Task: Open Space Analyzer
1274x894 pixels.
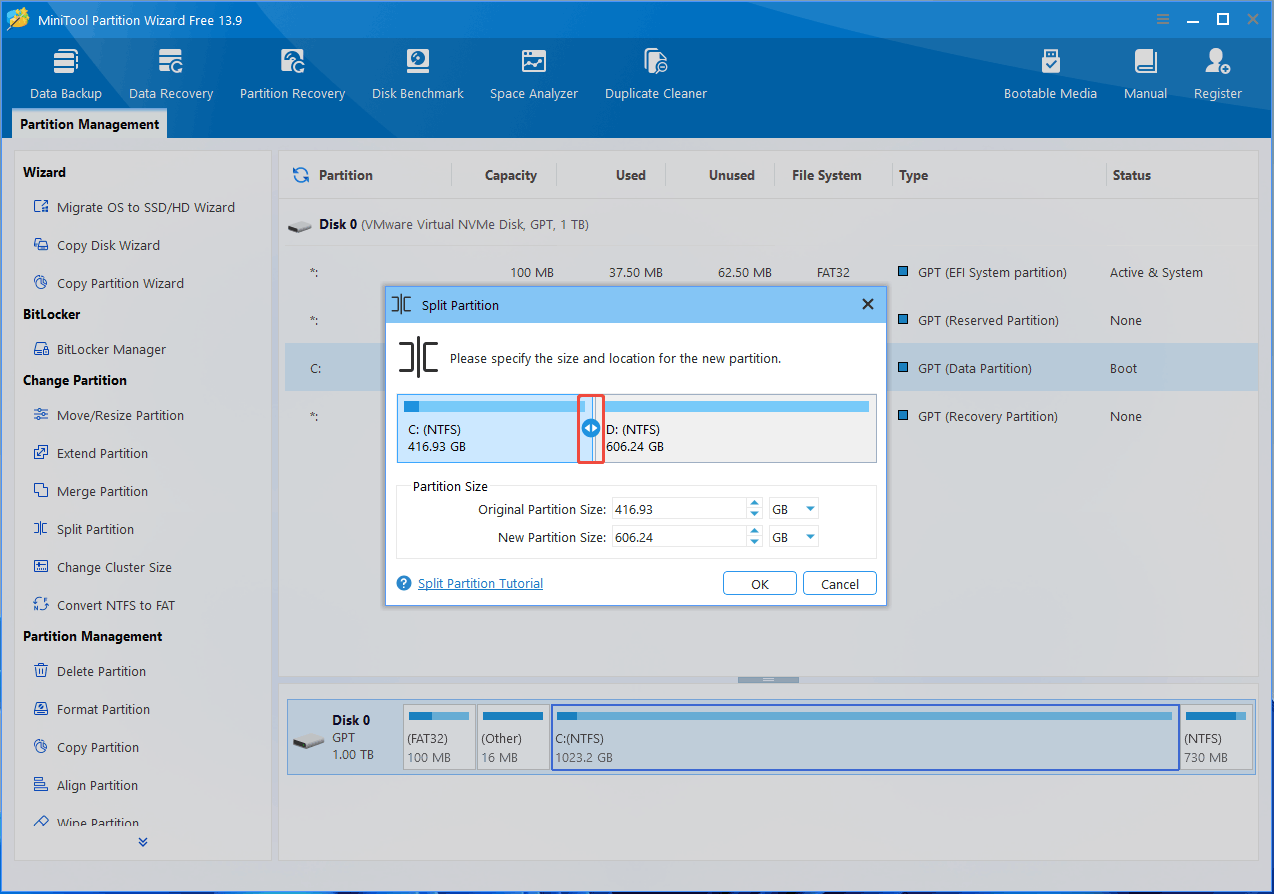Action: [x=534, y=74]
